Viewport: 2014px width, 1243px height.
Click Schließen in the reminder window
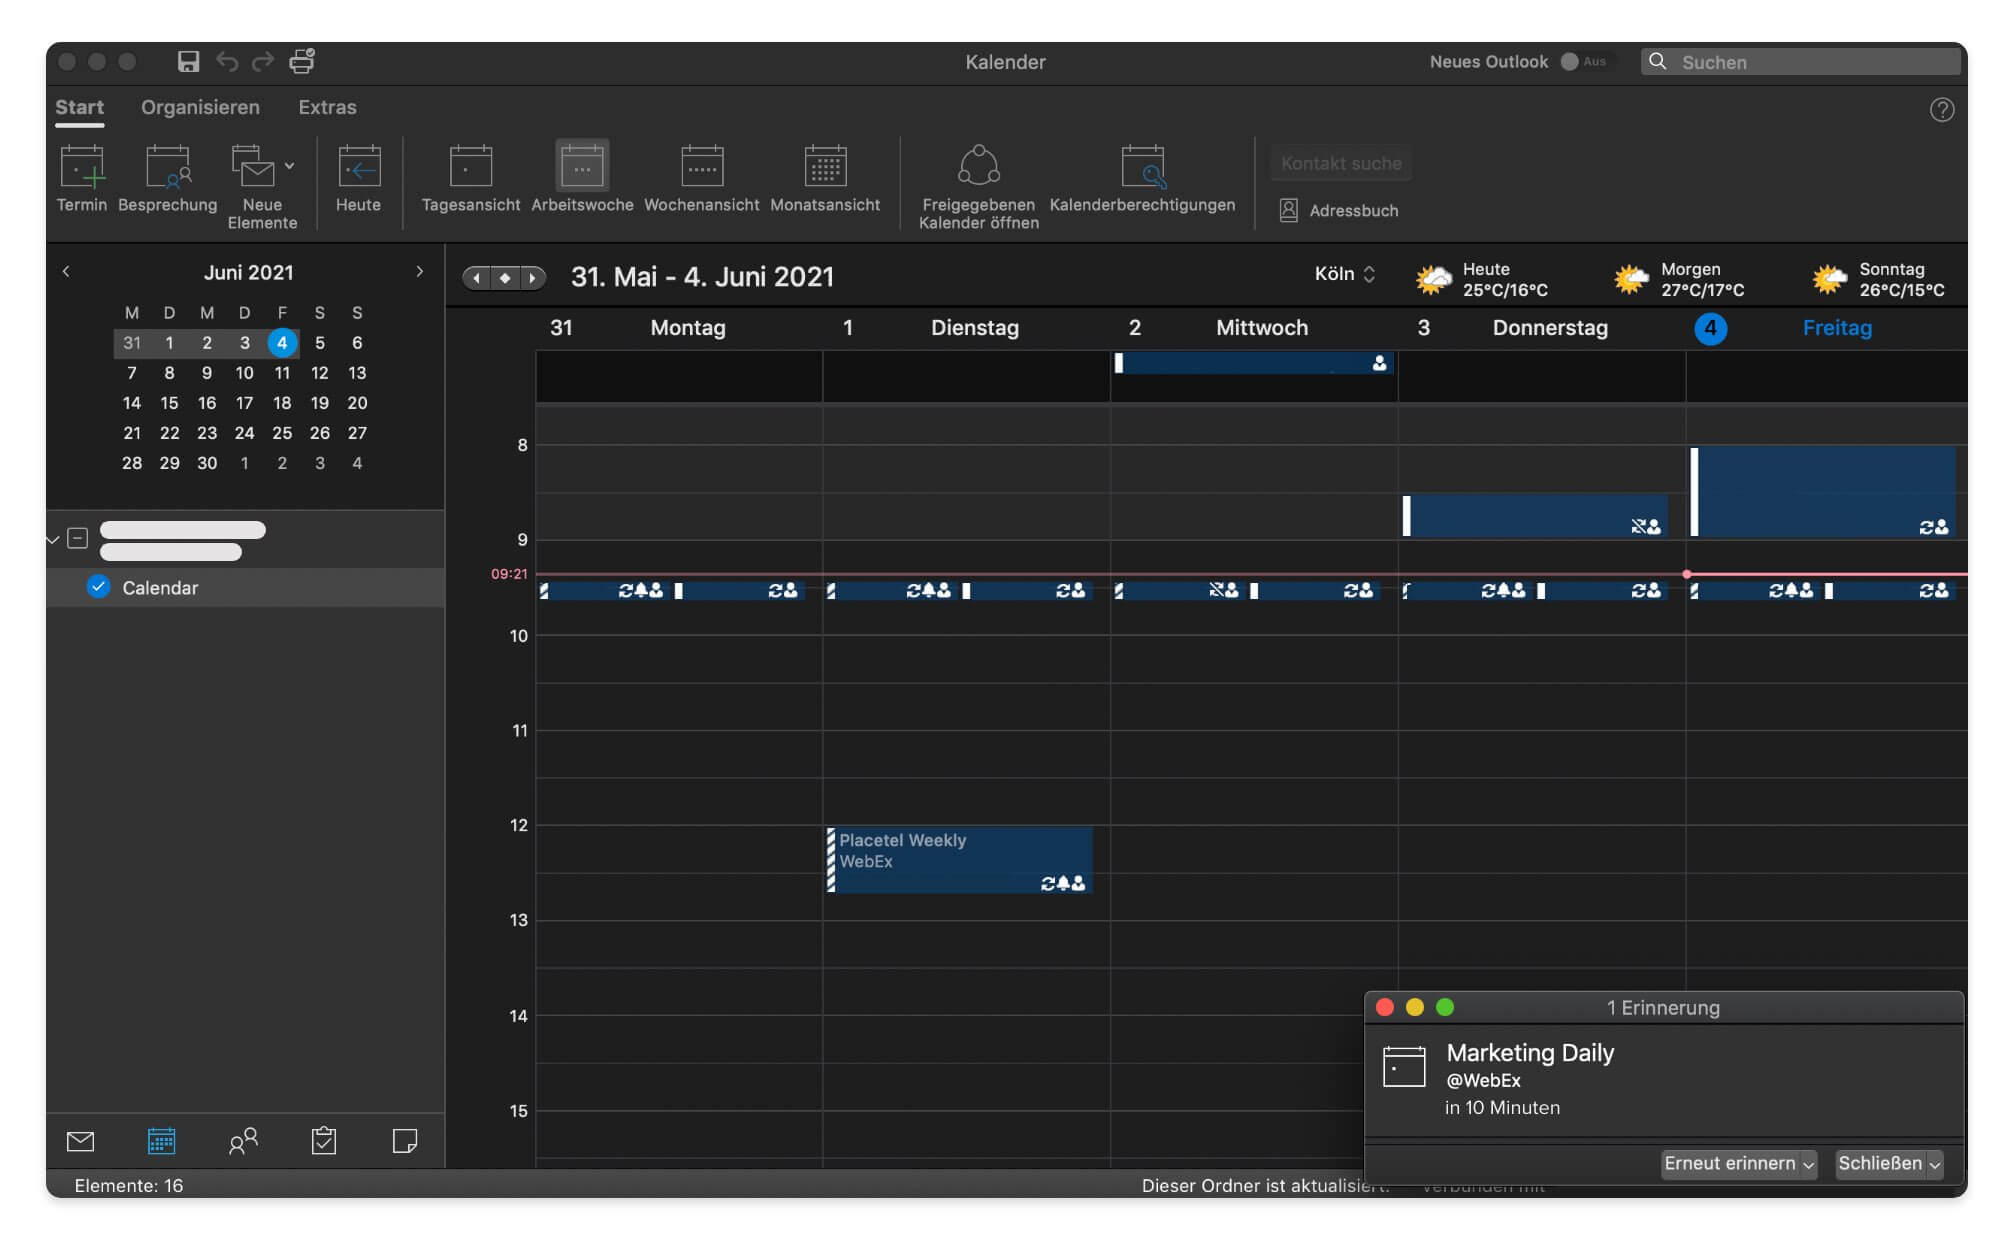(x=1880, y=1164)
